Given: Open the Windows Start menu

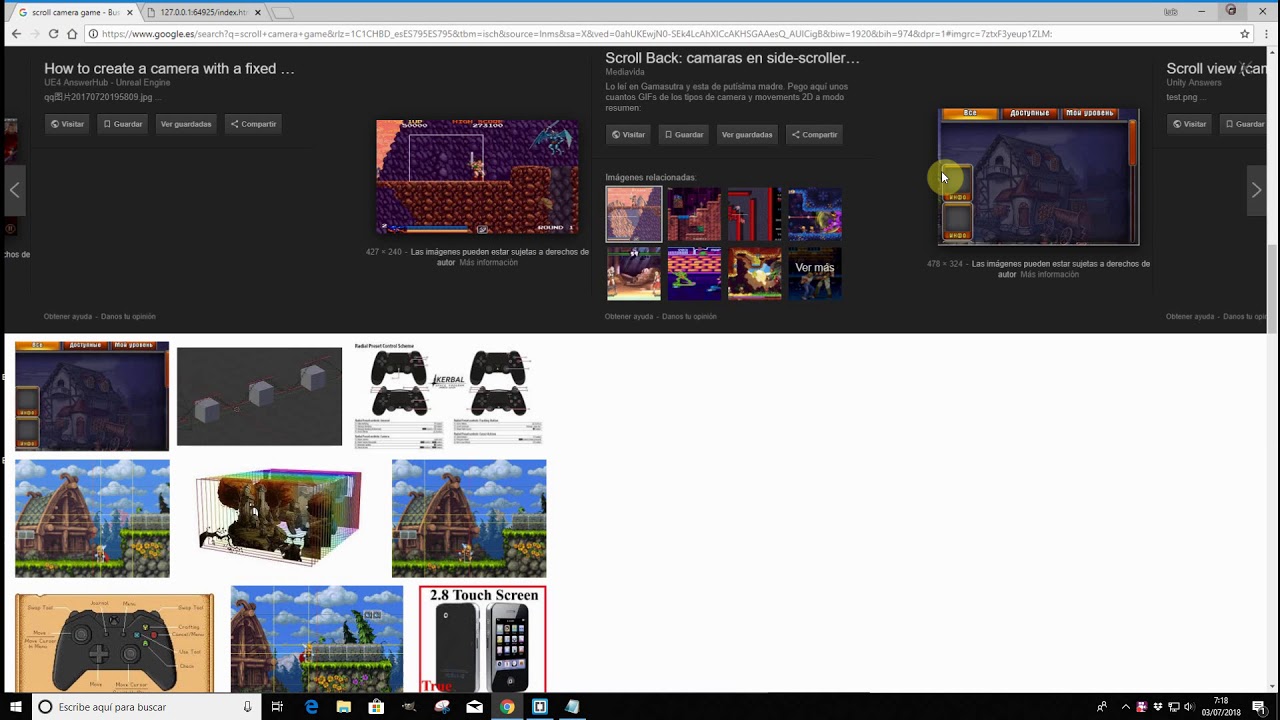Looking at the screenshot, I should tap(16, 706).
